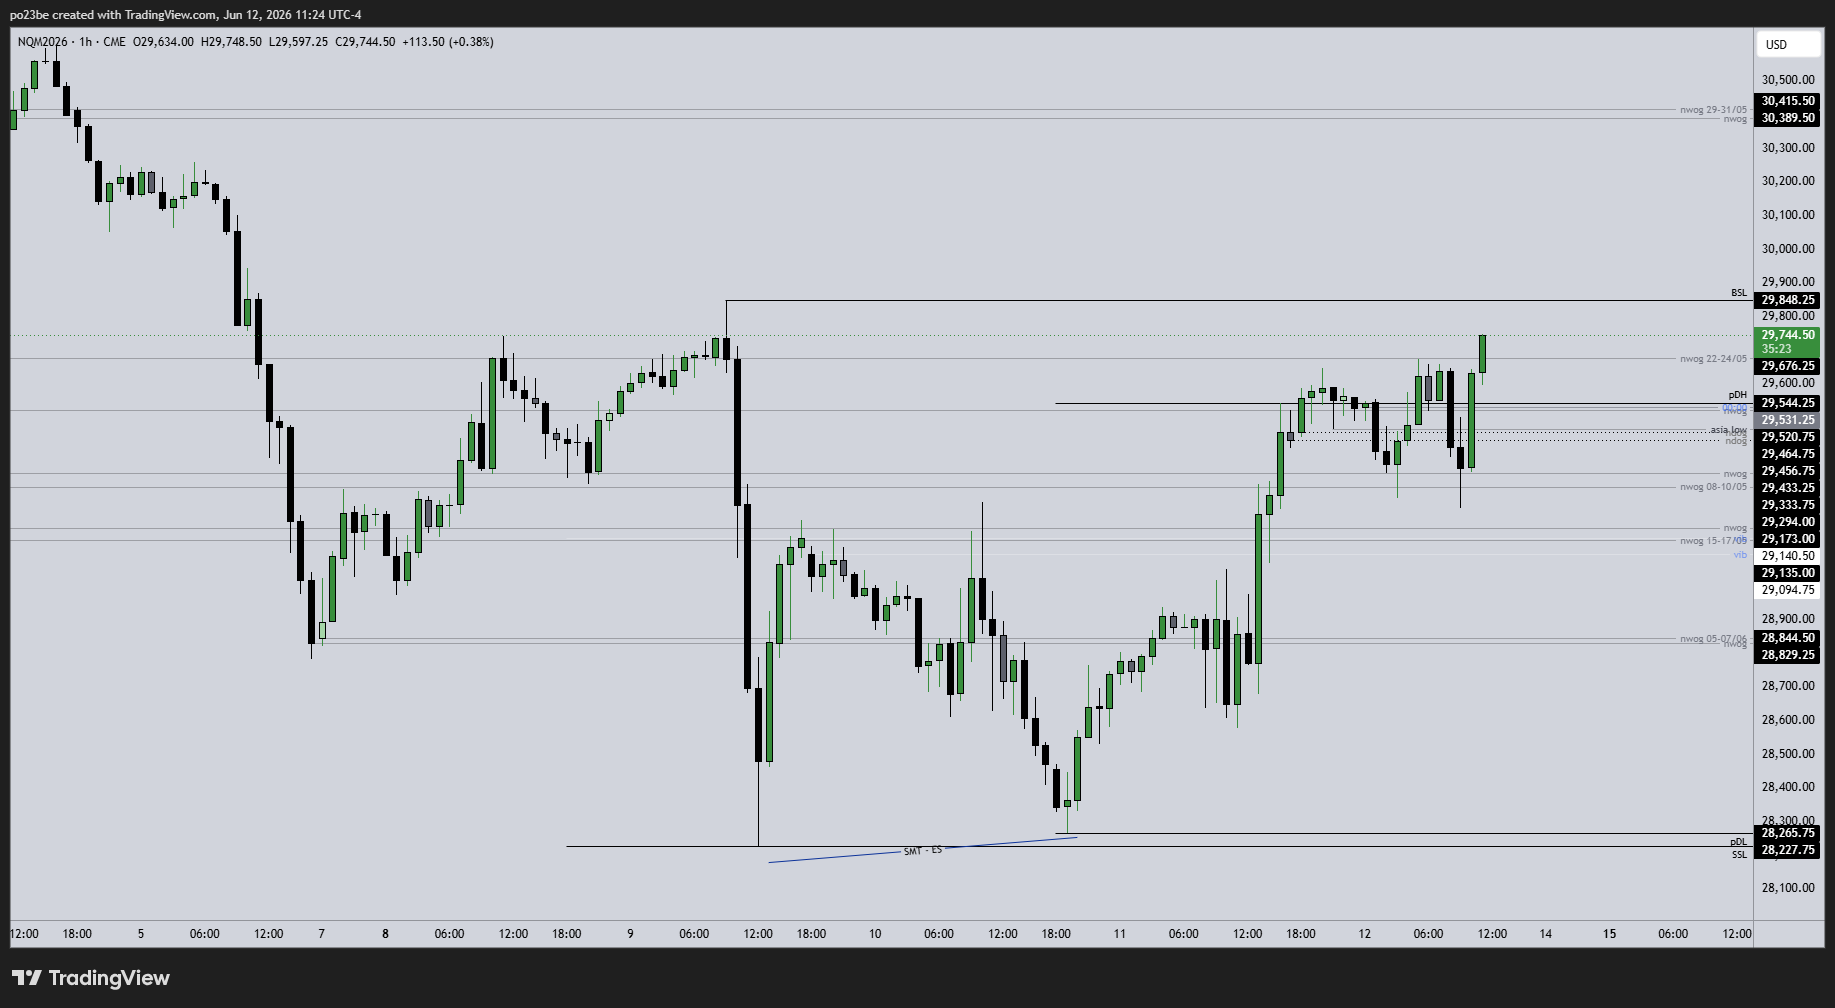Click date 9 on time axis
Screen dimensions: 1835x1008
click(630, 934)
